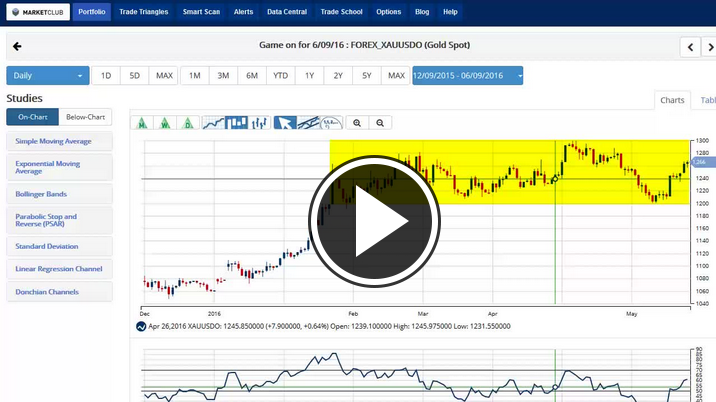716x402 pixels.
Task: Switch to candlestick chart style
Action: 237,122
